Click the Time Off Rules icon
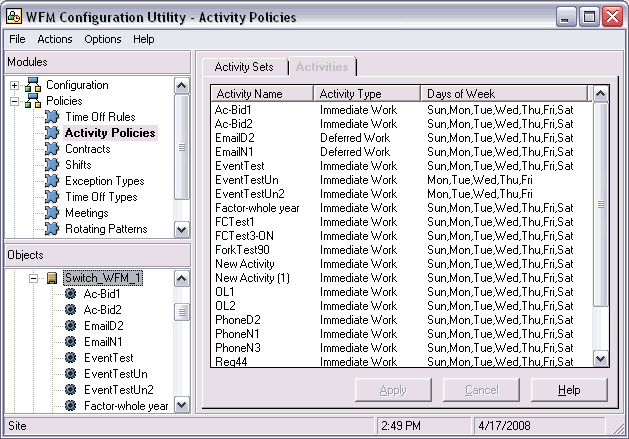This screenshot has width=629, height=439. pos(52,117)
